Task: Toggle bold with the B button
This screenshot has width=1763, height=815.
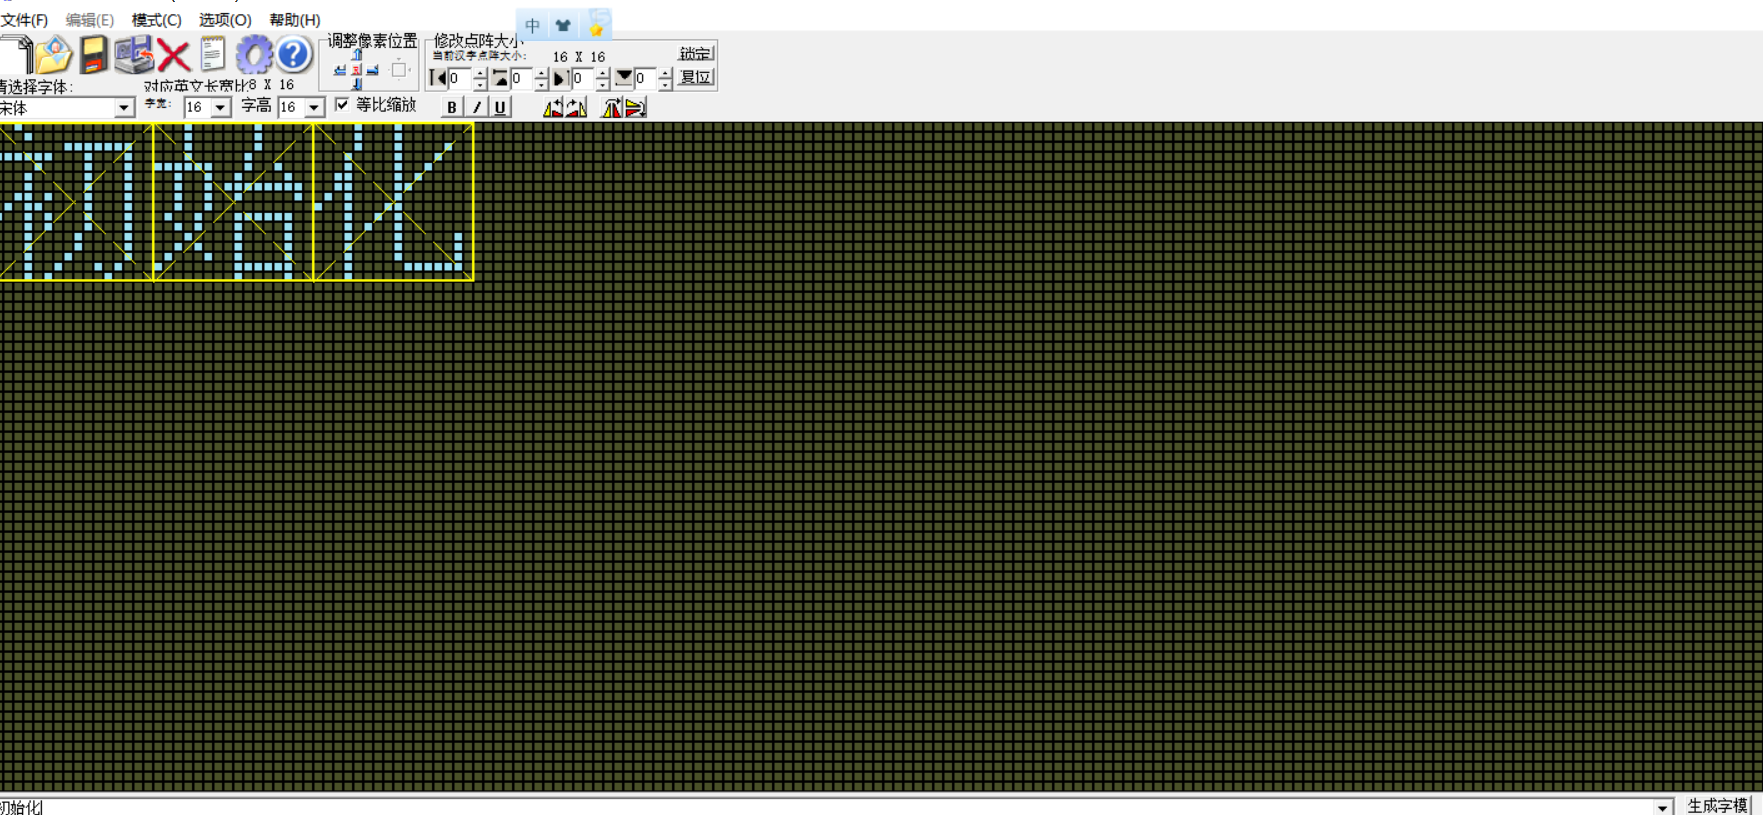Action: pyautogui.click(x=452, y=107)
